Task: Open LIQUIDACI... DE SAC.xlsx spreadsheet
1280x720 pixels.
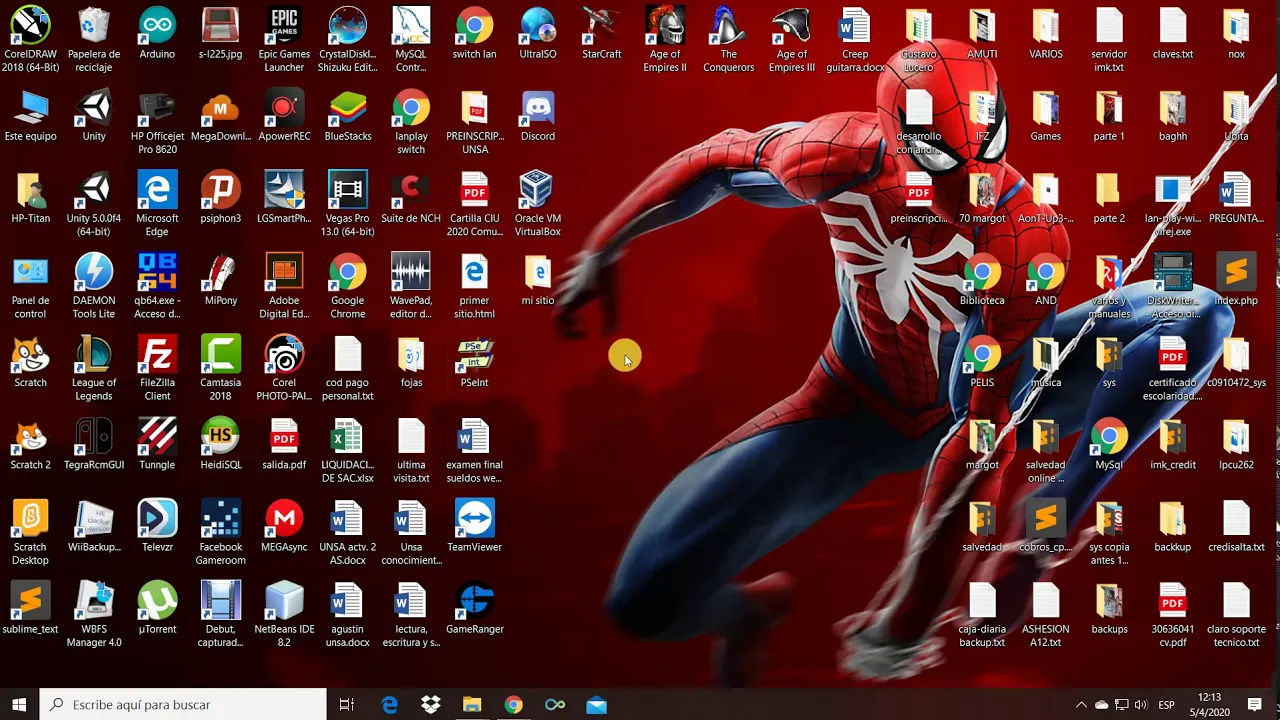Action: point(348,450)
